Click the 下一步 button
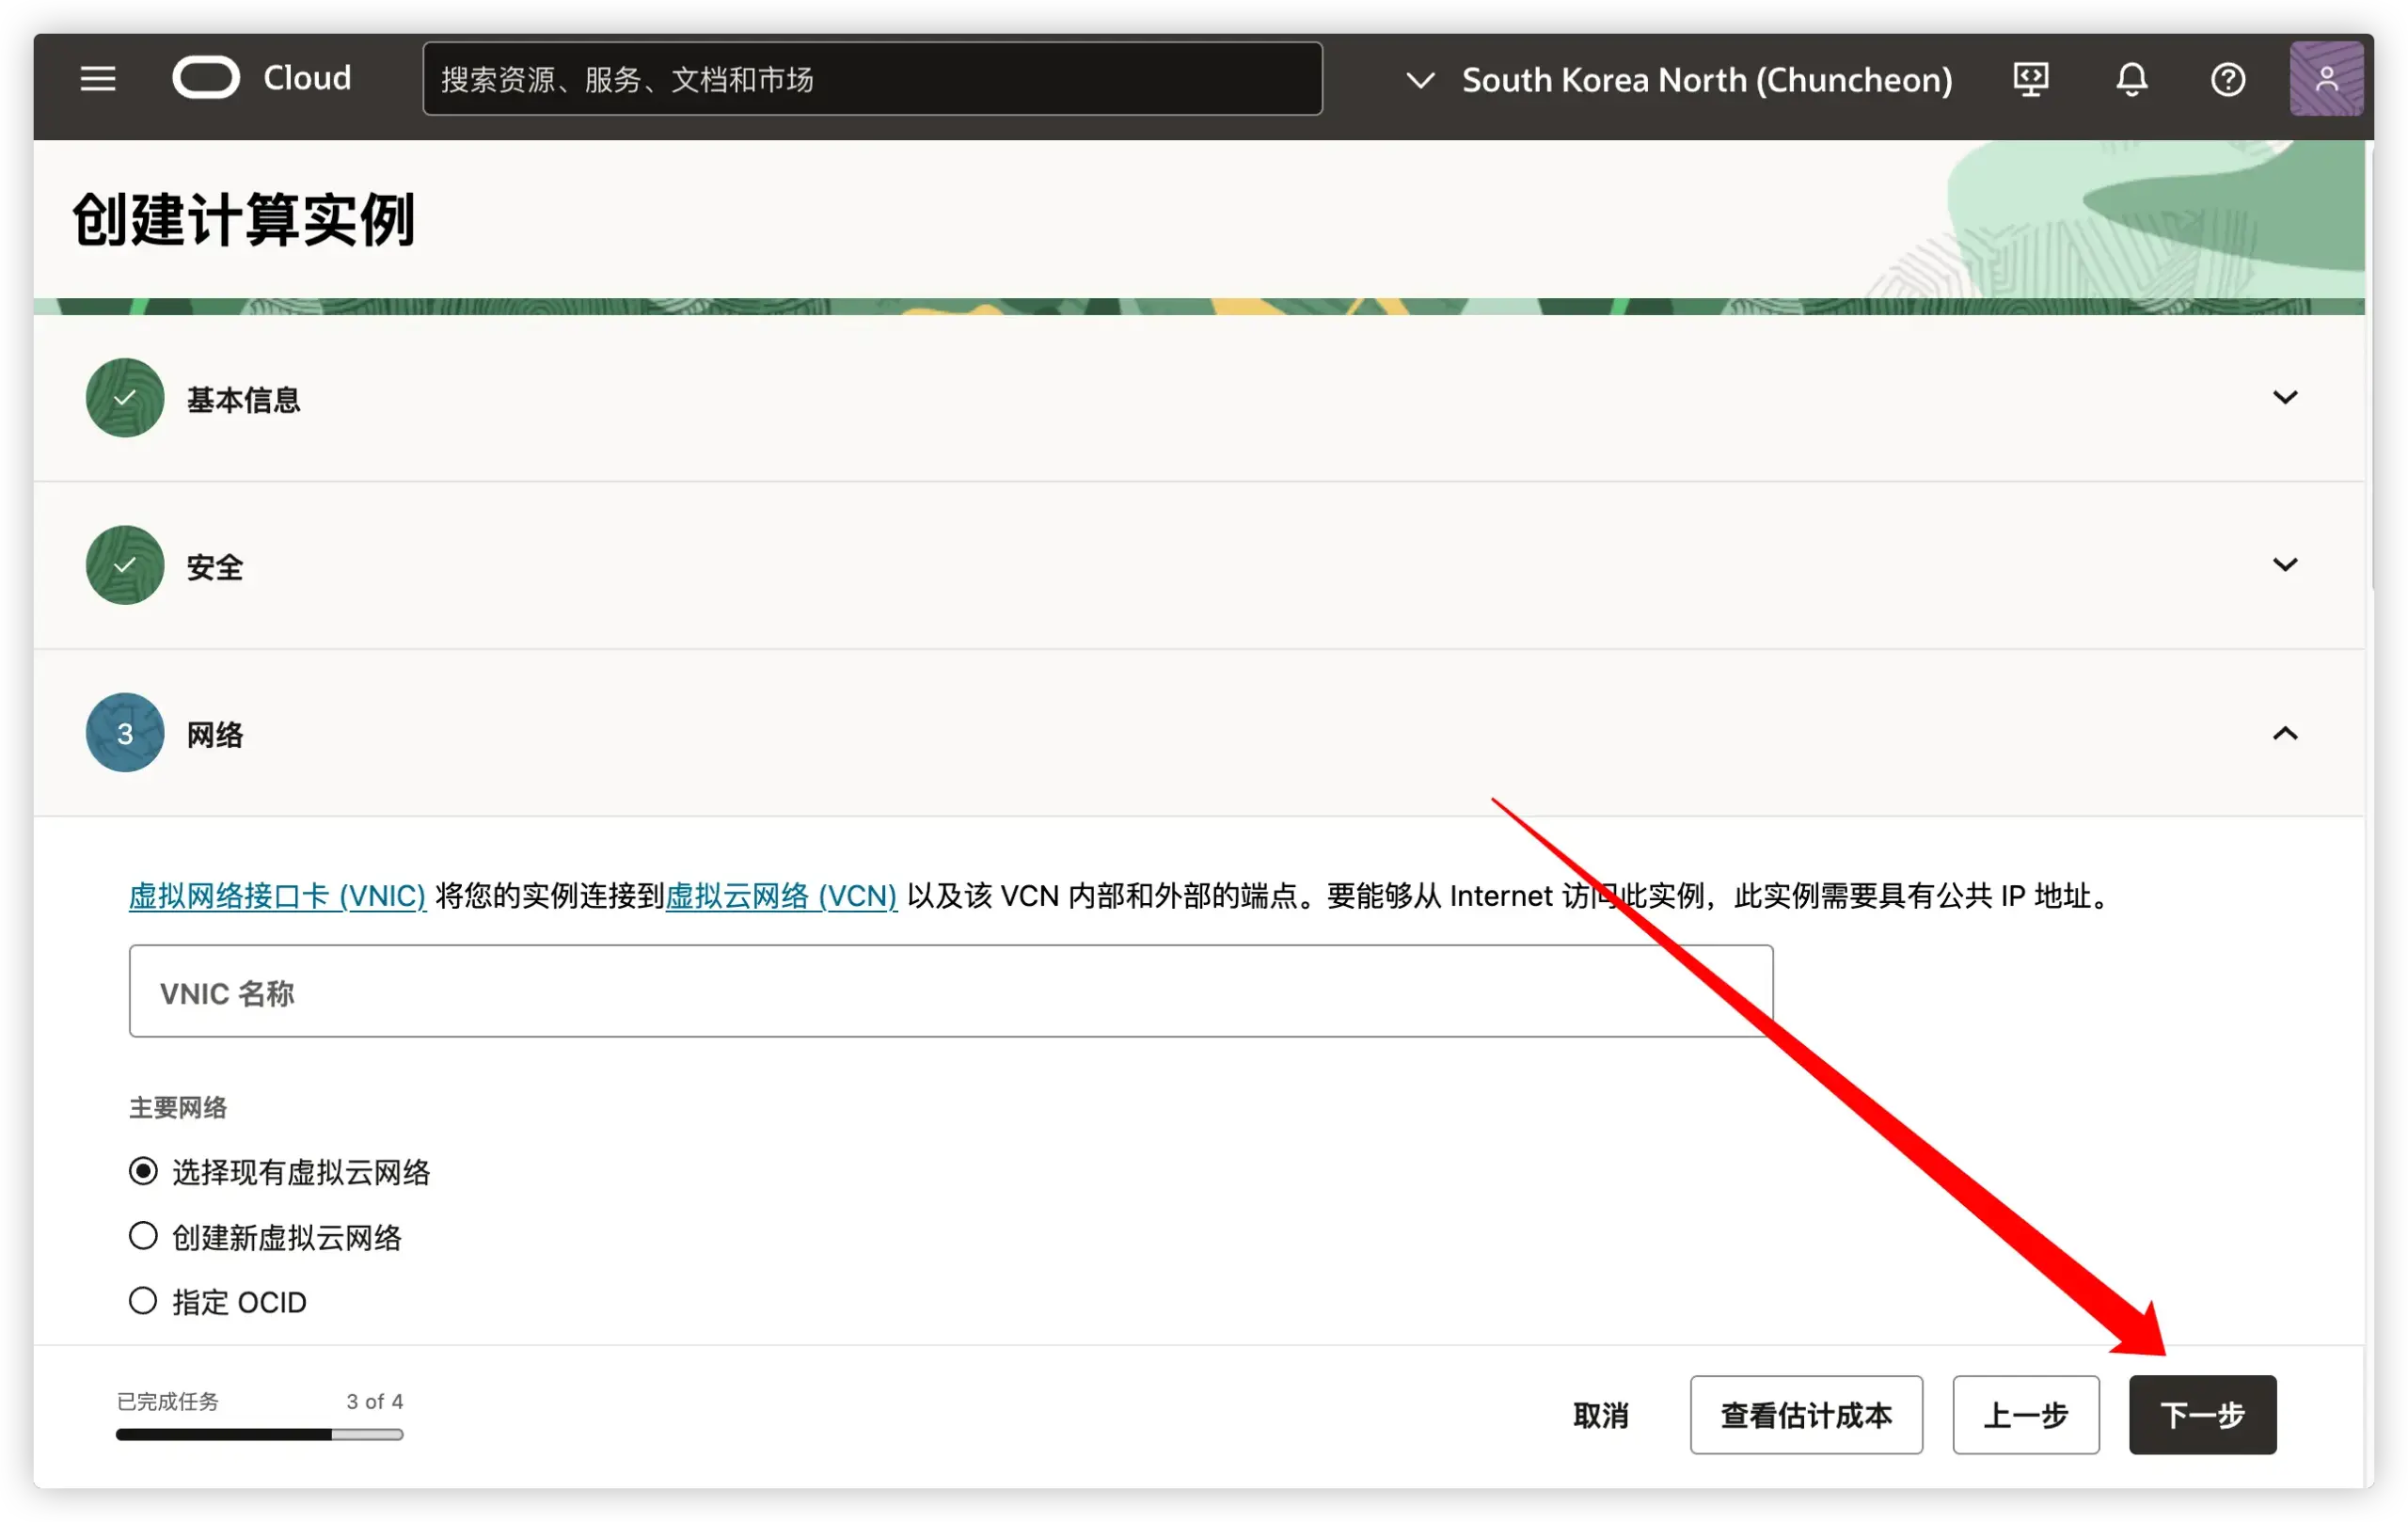The height and width of the screenshot is (1522, 2408). pyautogui.click(x=2202, y=1415)
